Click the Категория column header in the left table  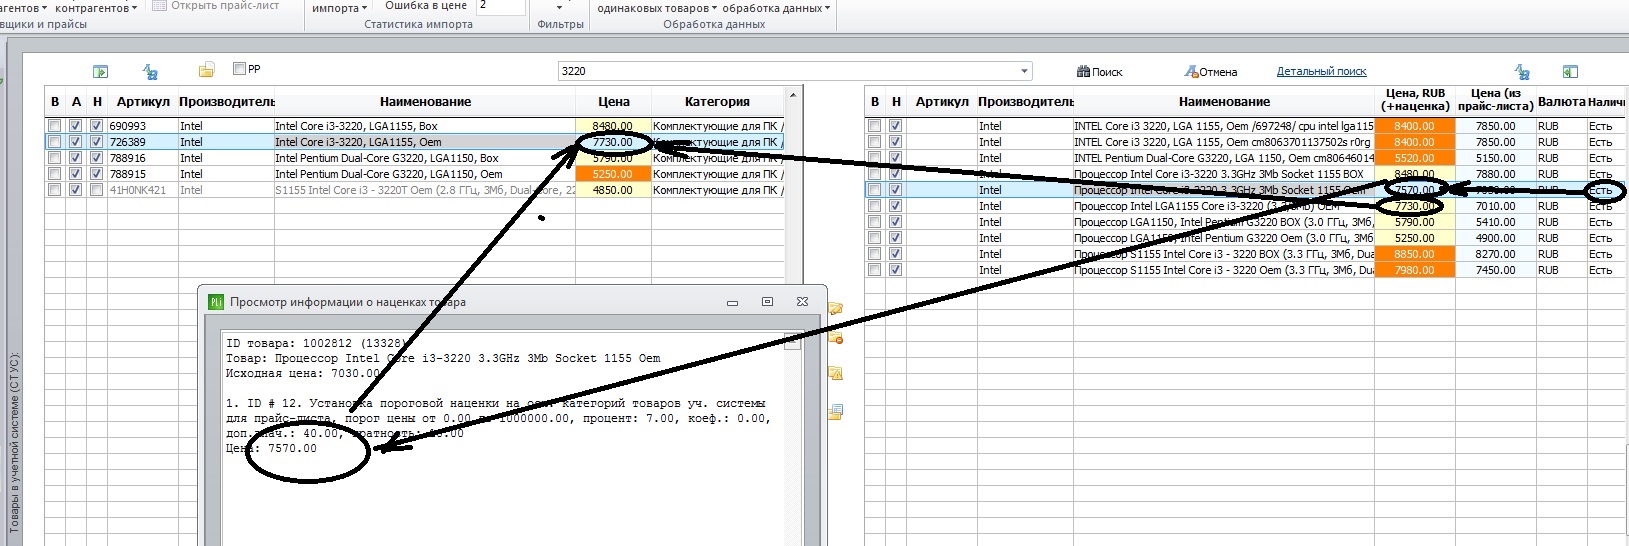(717, 102)
